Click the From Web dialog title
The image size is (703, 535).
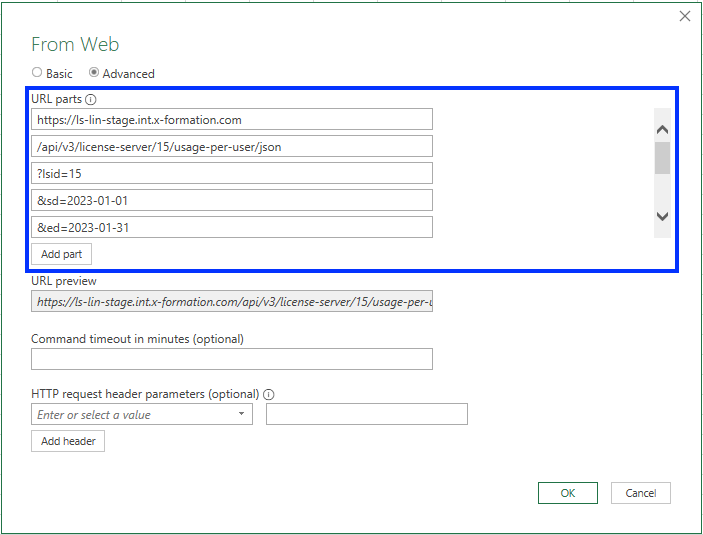(x=75, y=44)
